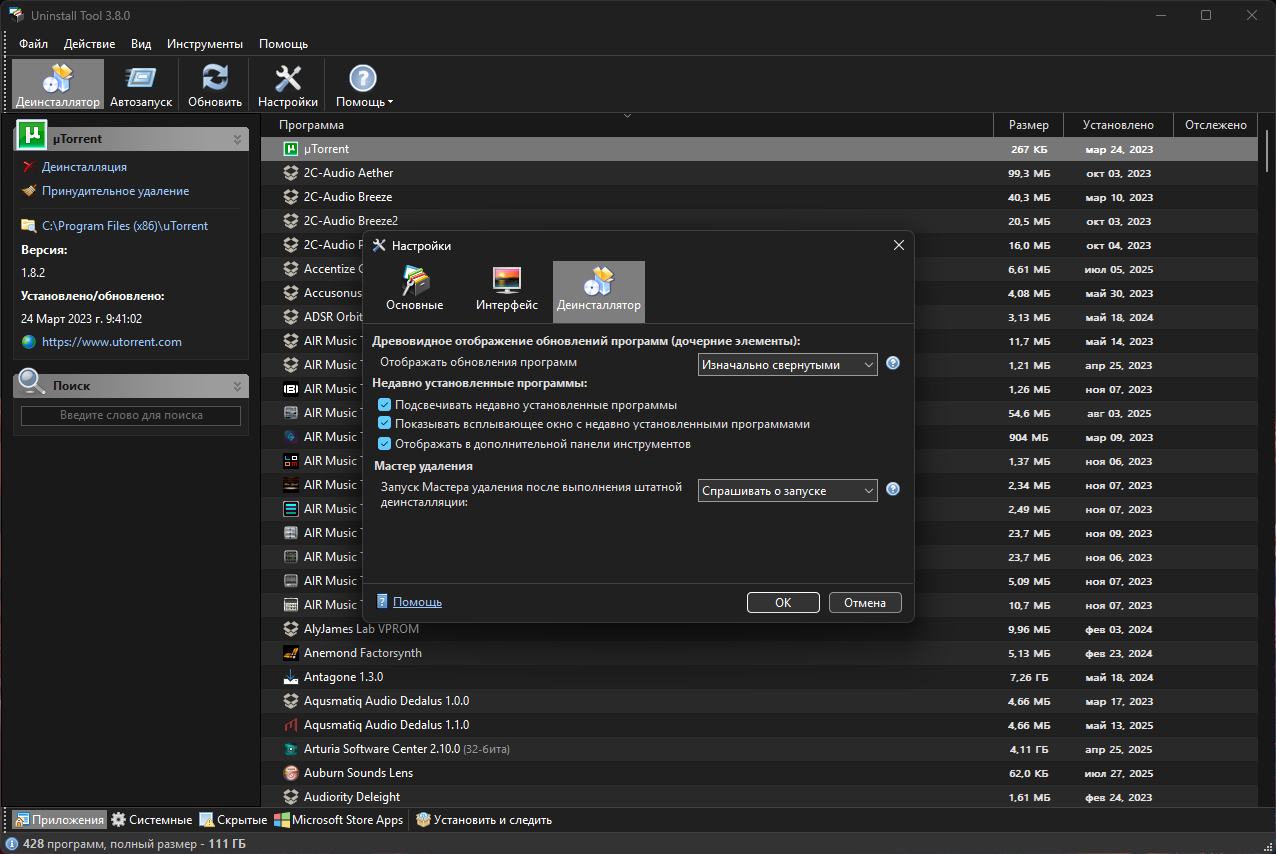
Task: Click the µTorrent icon in program list
Action: [291, 149]
